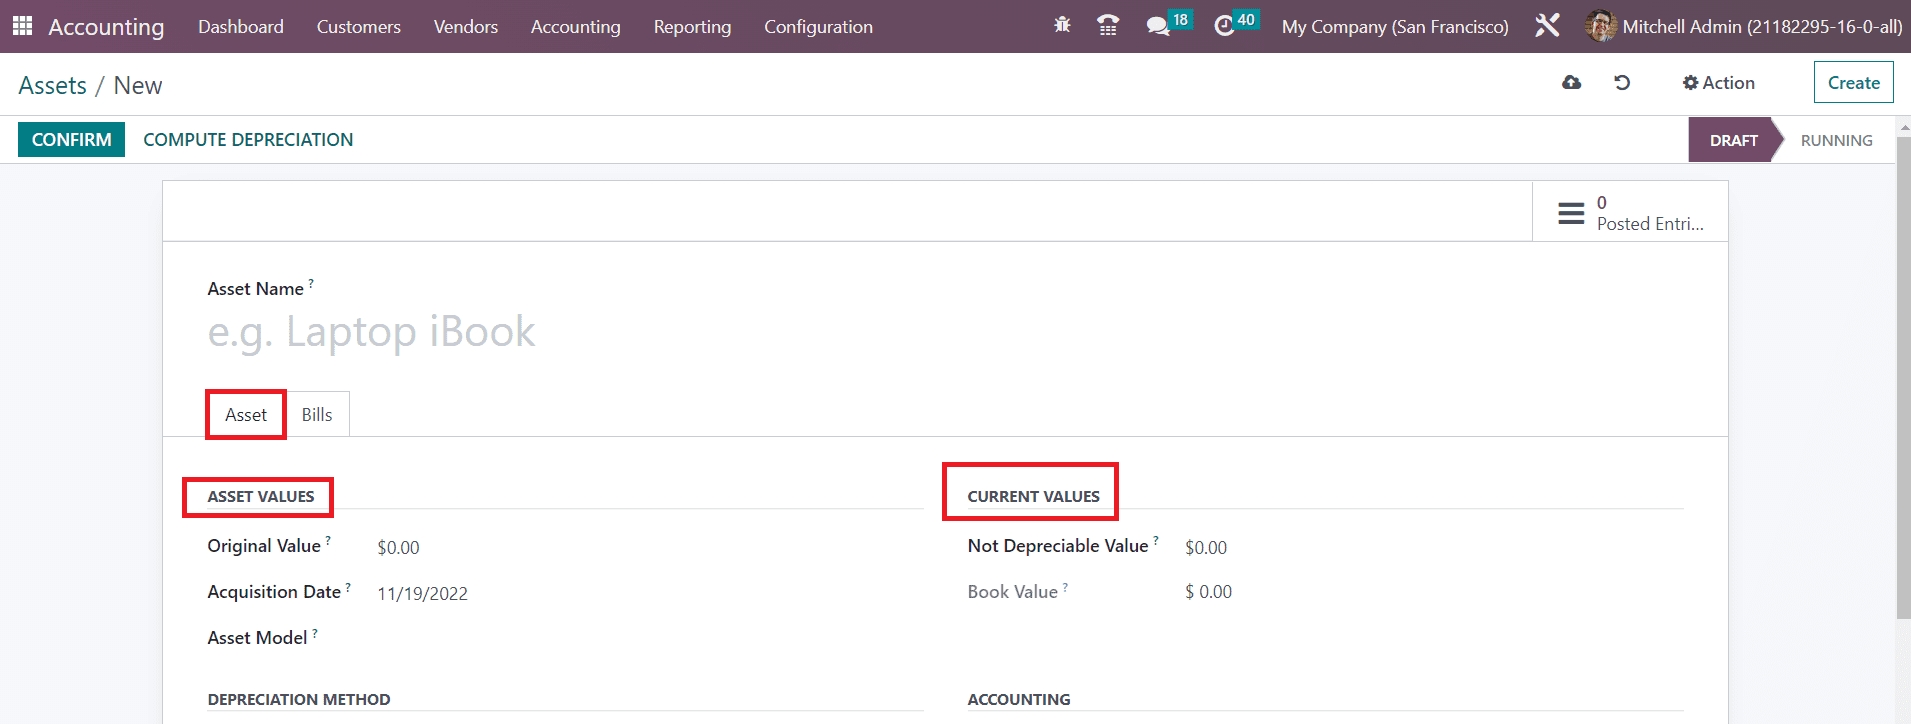Viewport: 1911px width, 724px height.
Task: Click the cloud save icon
Action: [1571, 83]
